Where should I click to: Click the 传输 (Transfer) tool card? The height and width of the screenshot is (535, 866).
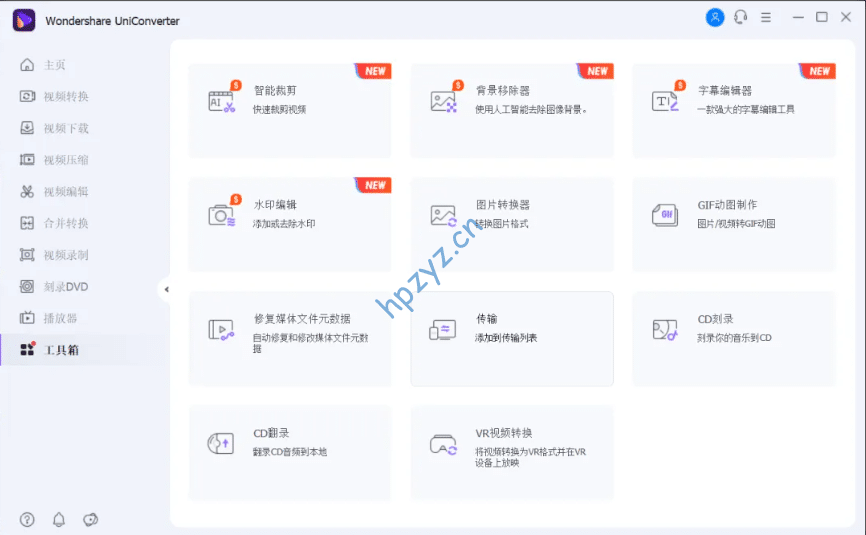pos(512,338)
